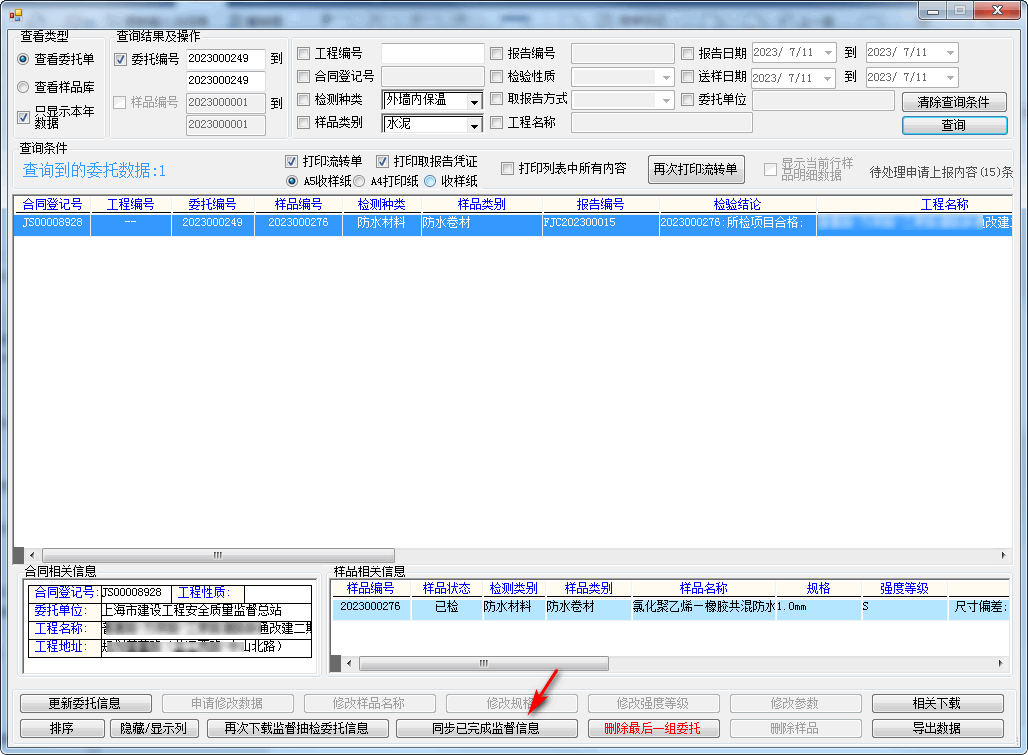Click the main table's right scroll arrow

pos(1005,555)
